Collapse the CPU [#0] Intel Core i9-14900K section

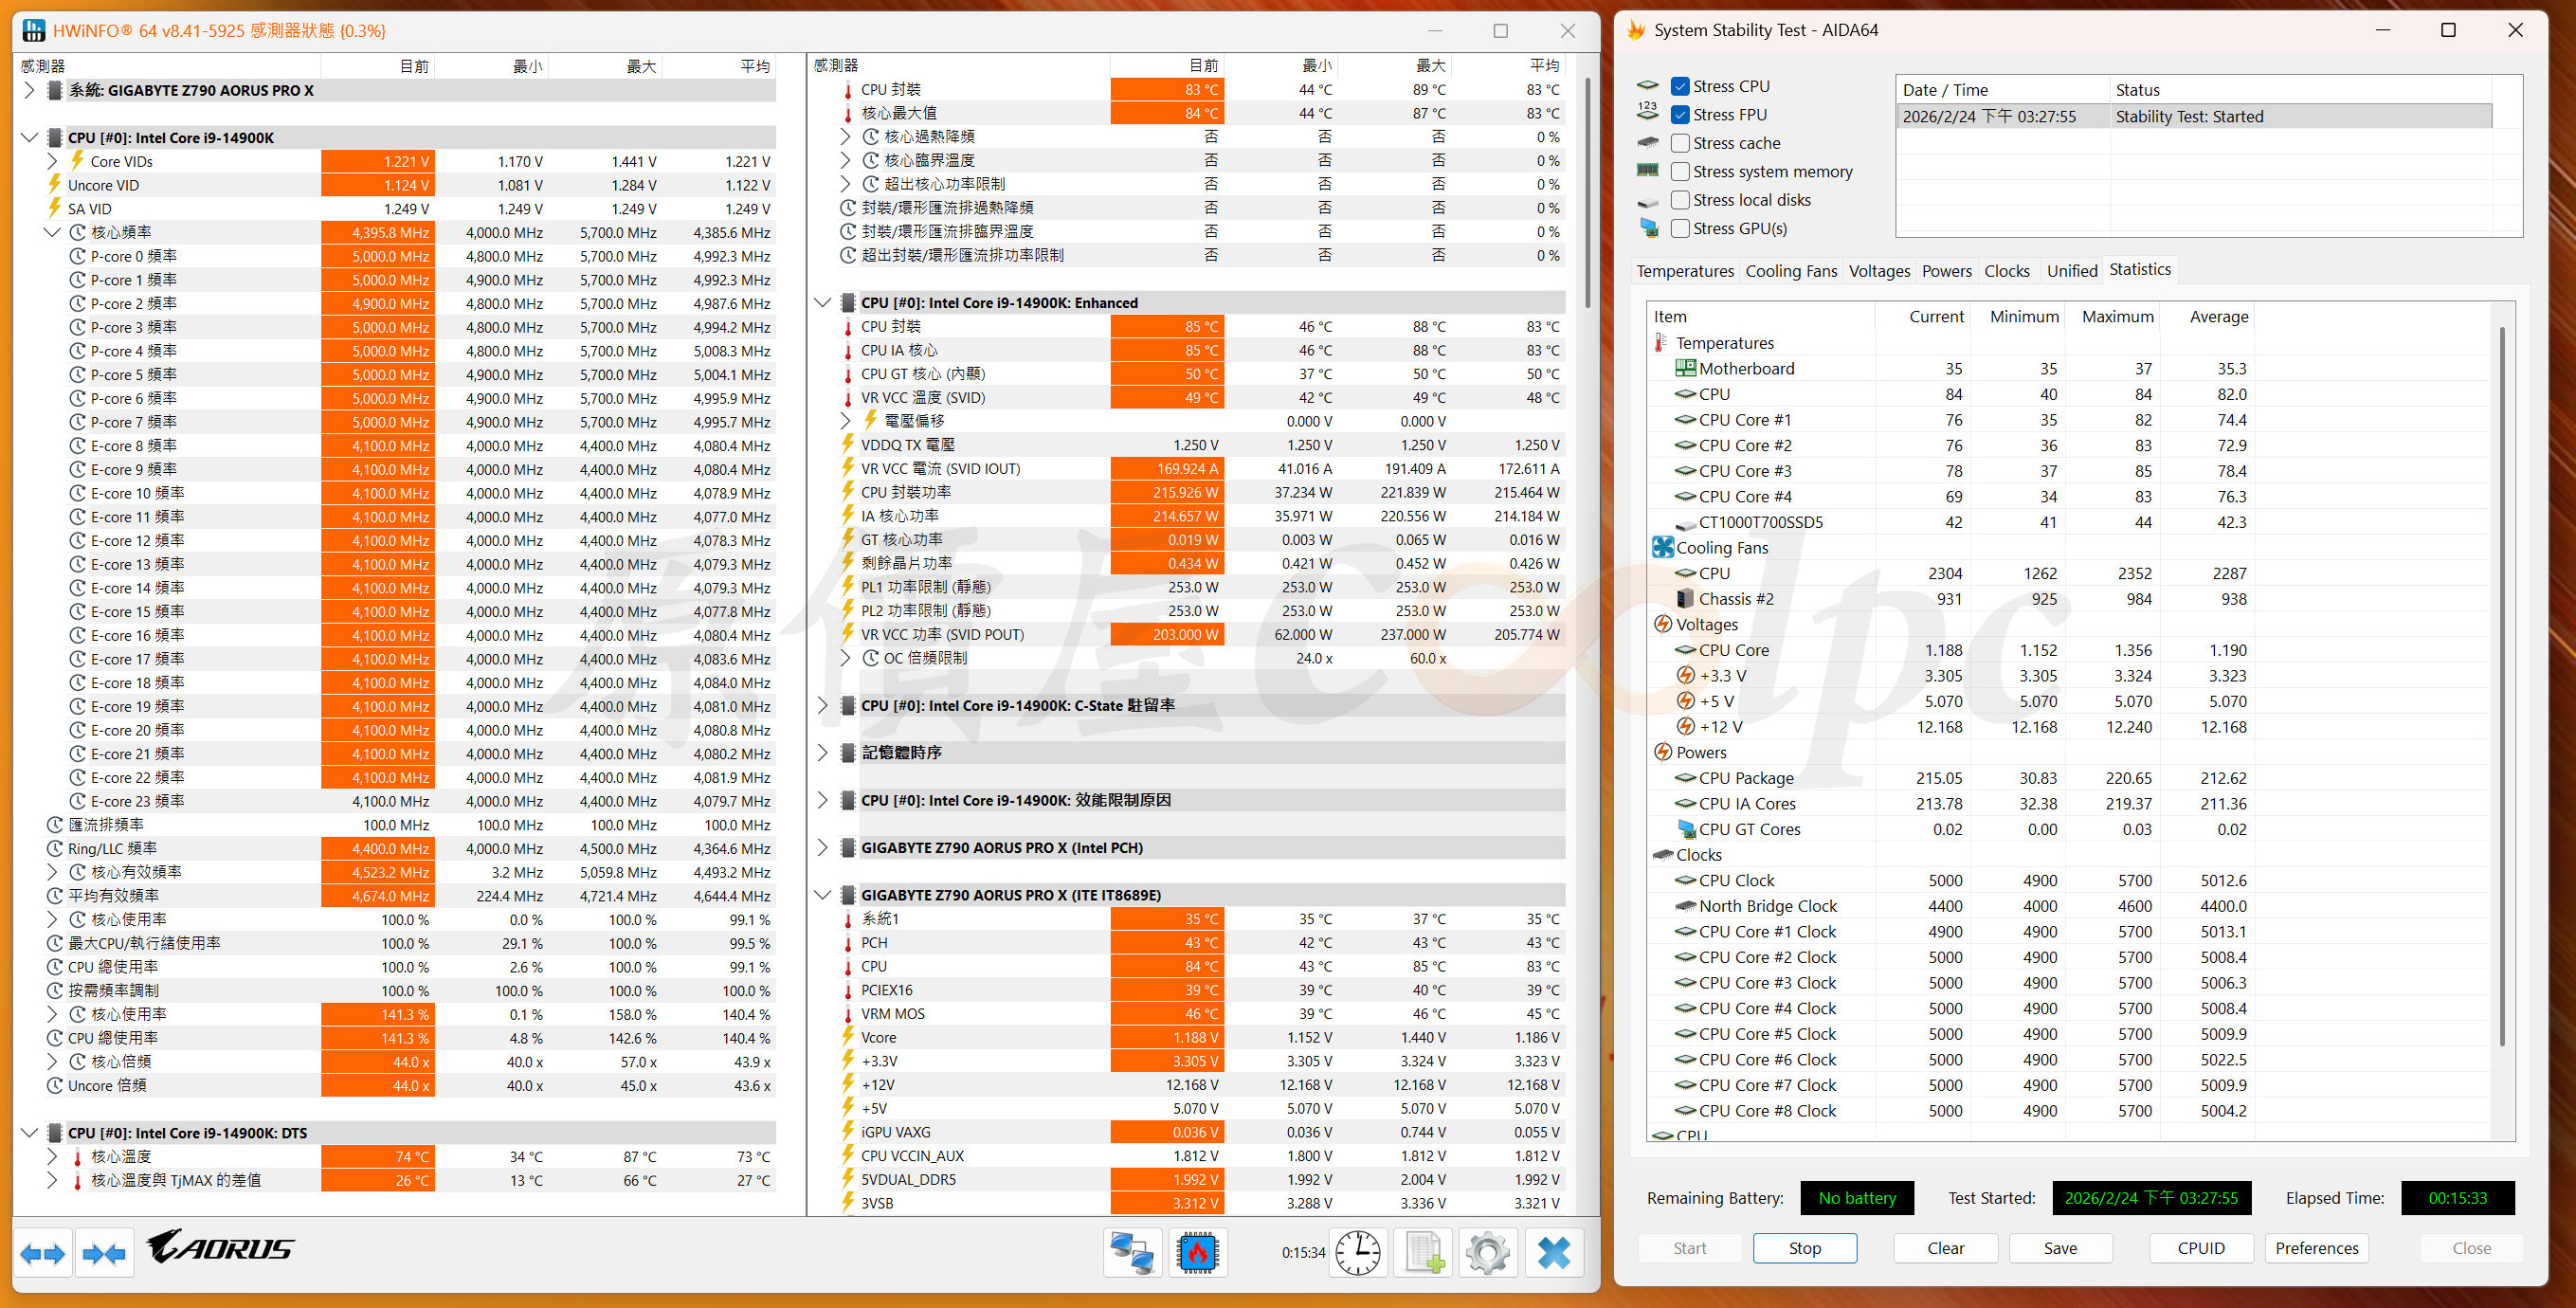tap(29, 138)
